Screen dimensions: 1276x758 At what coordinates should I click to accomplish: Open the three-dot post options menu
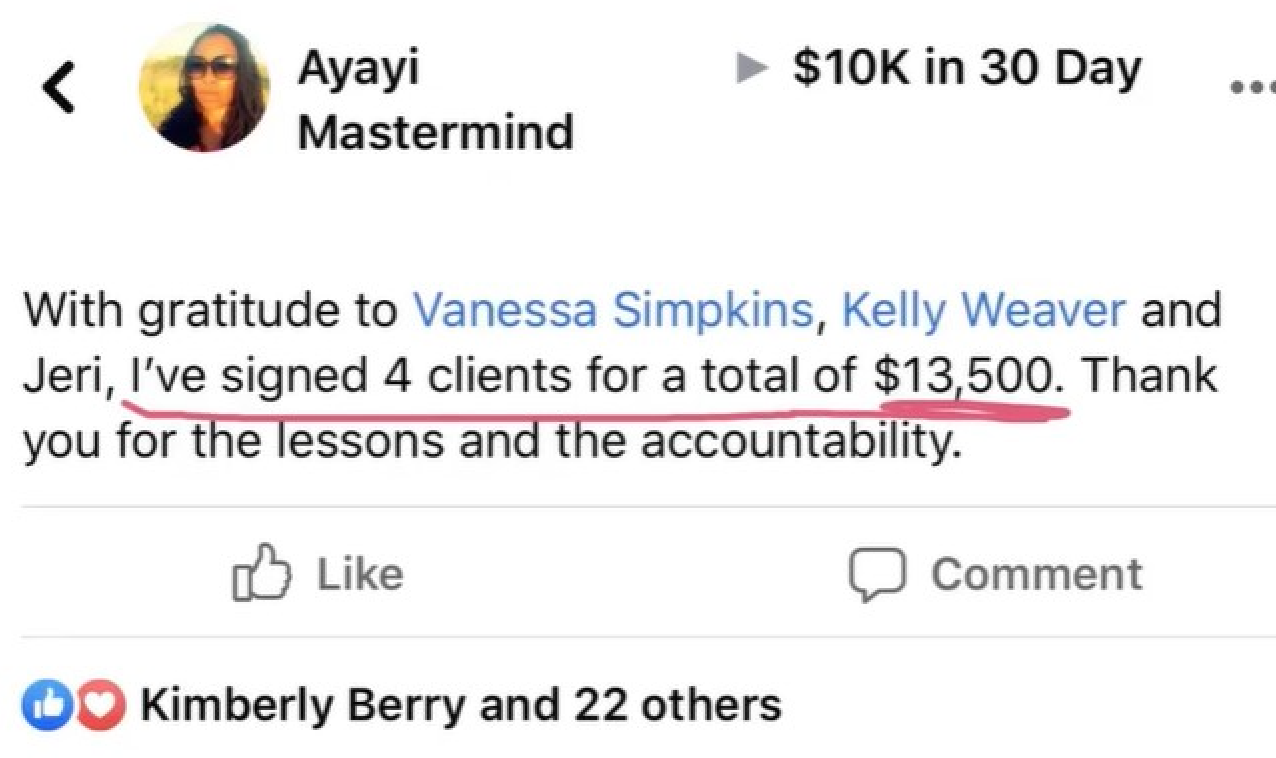1255,86
